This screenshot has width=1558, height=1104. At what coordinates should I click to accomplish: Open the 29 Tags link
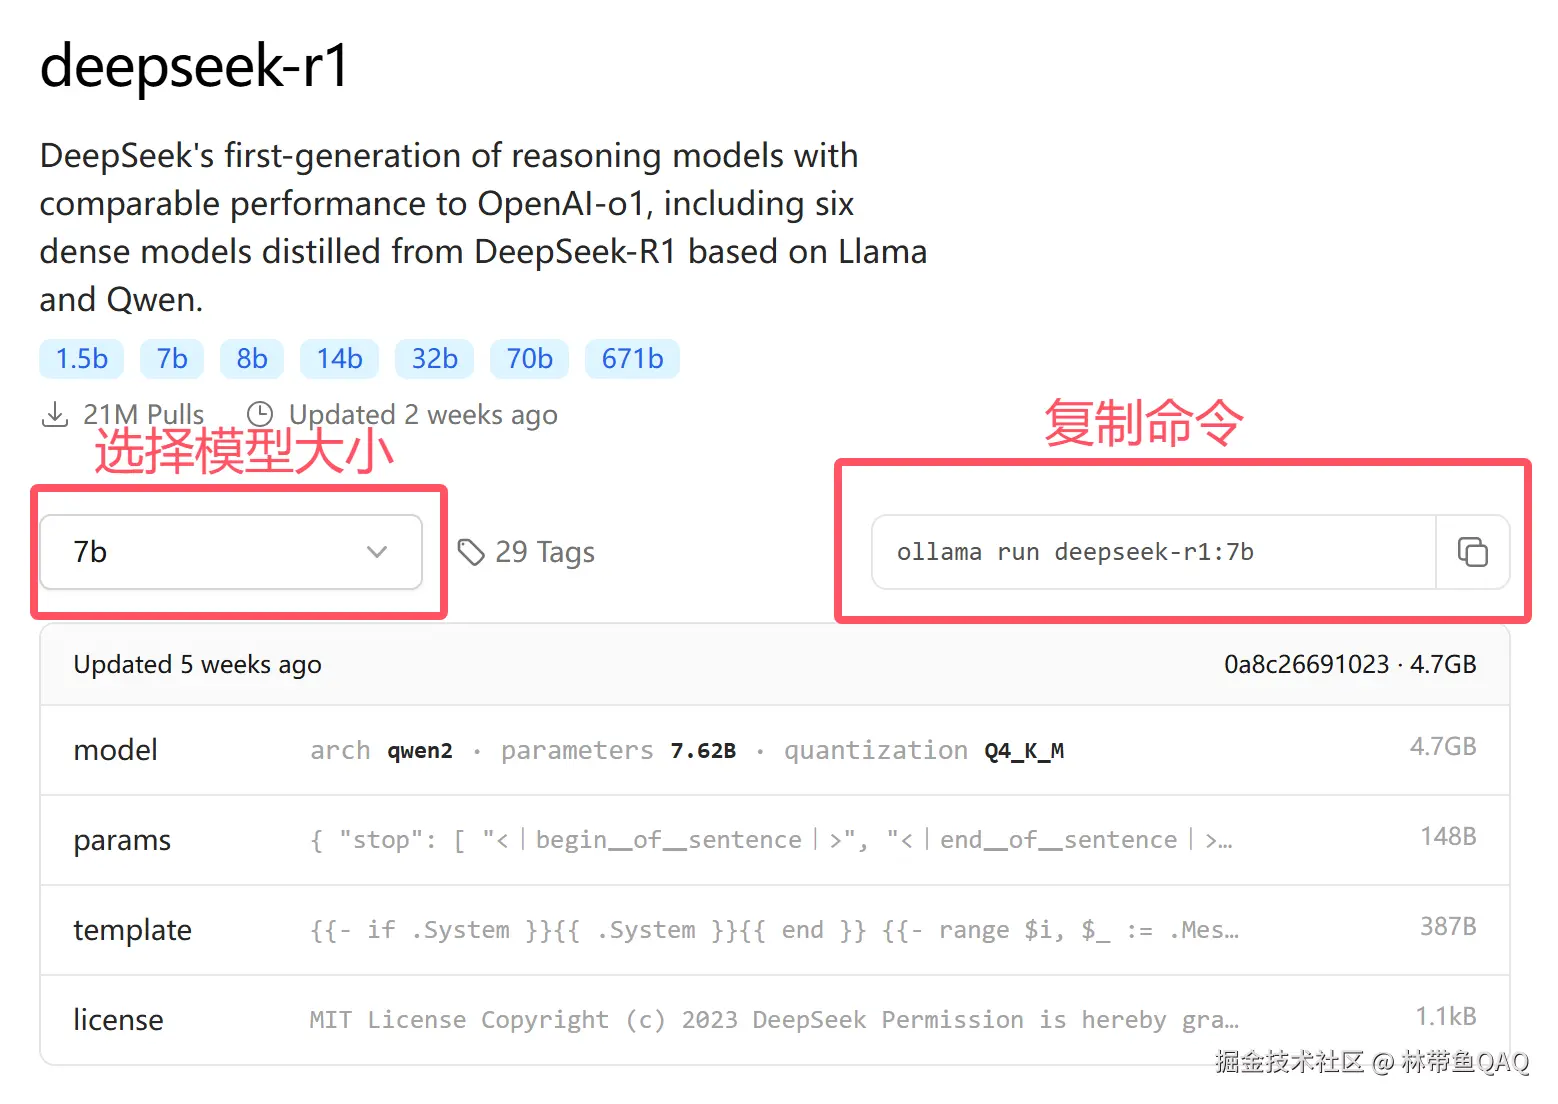[526, 552]
